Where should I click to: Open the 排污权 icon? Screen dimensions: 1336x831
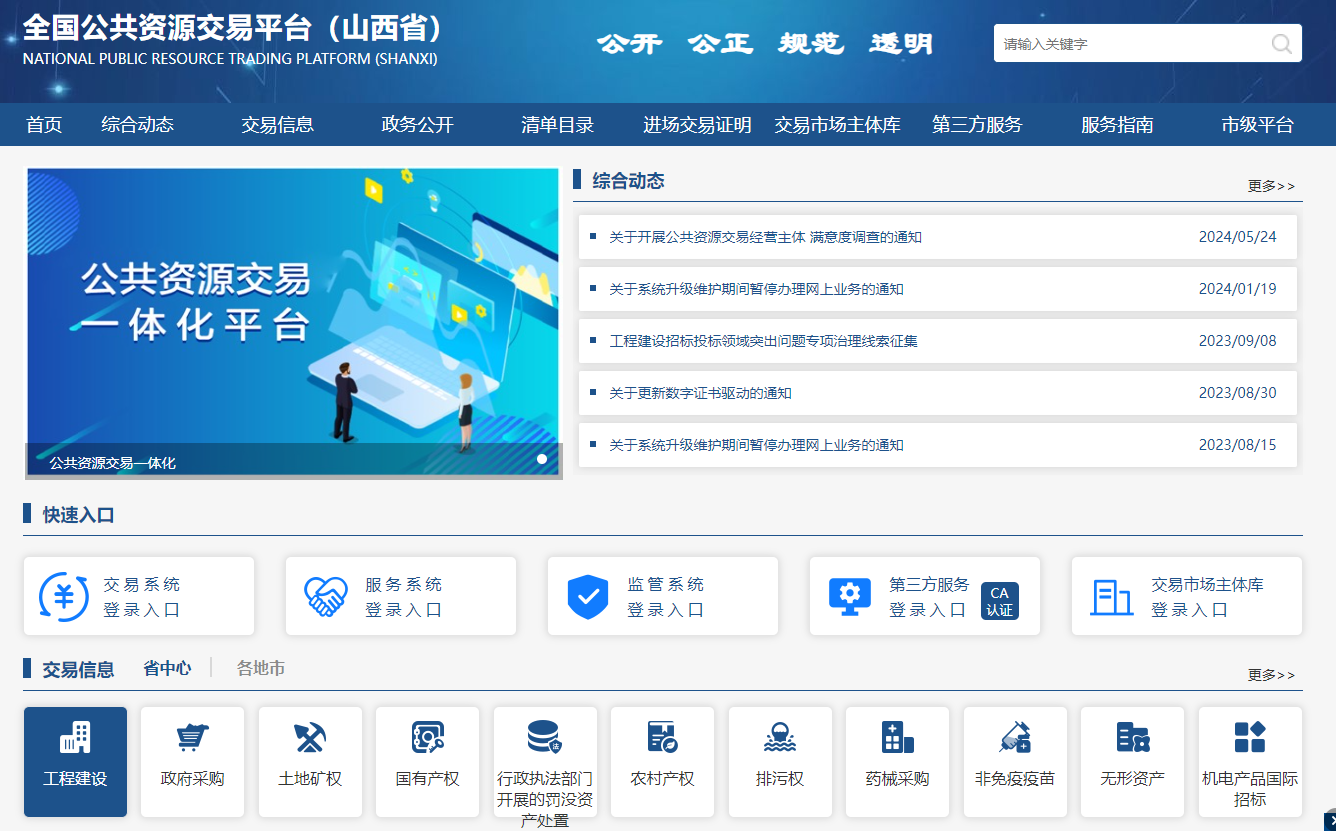click(780, 739)
